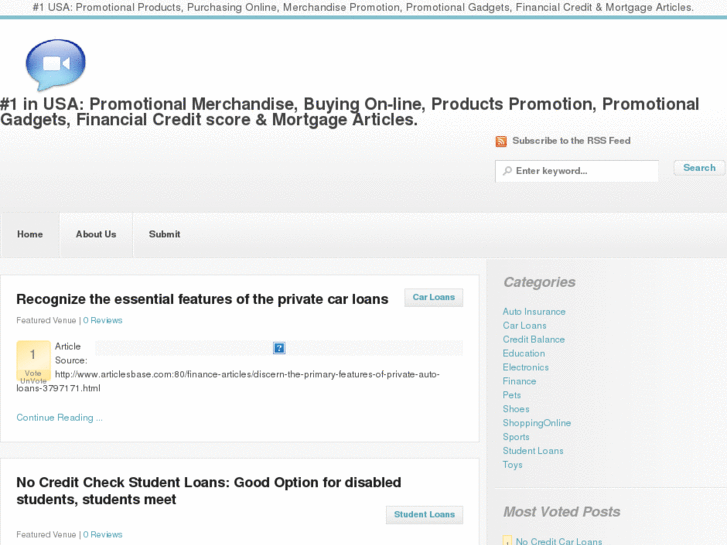The height and width of the screenshot is (545, 727).
Task: Click the orange RSS feed icon
Action: 501,141
